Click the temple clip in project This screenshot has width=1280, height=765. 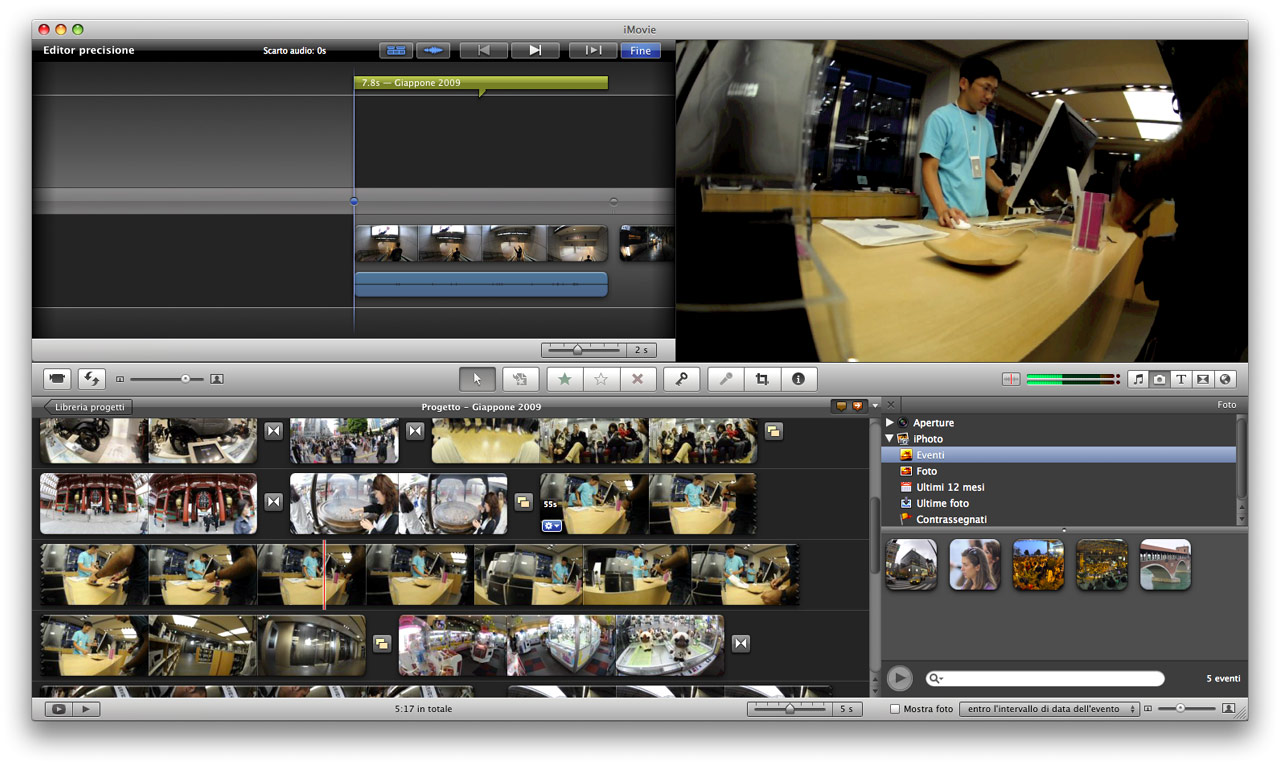(148, 504)
